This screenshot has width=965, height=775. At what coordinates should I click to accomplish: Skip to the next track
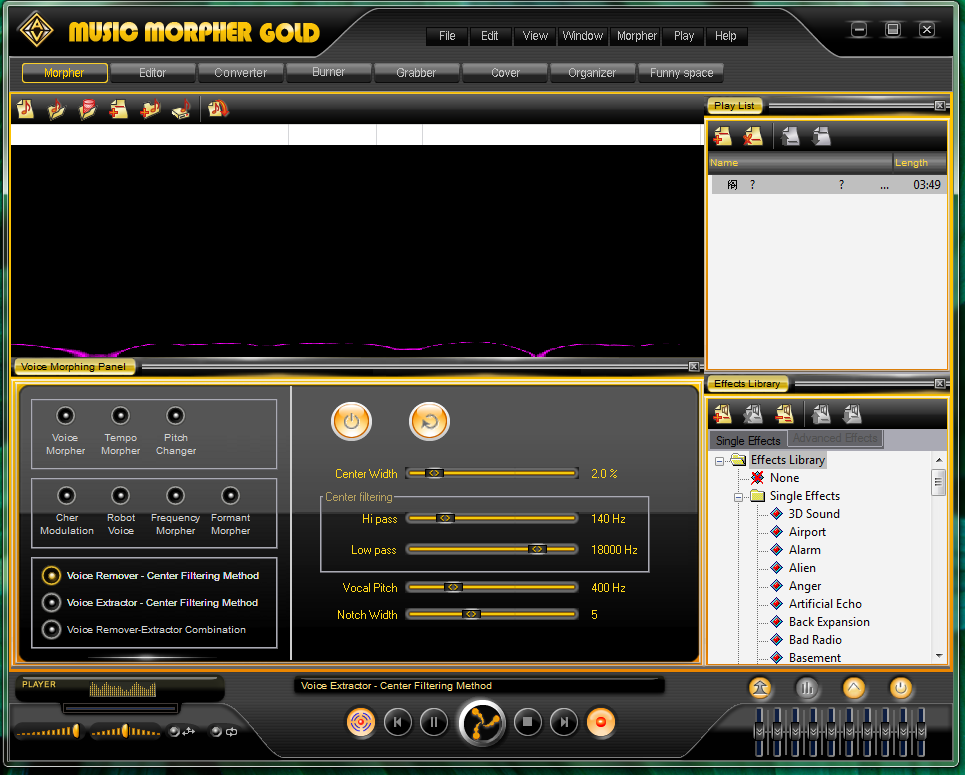(x=564, y=722)
